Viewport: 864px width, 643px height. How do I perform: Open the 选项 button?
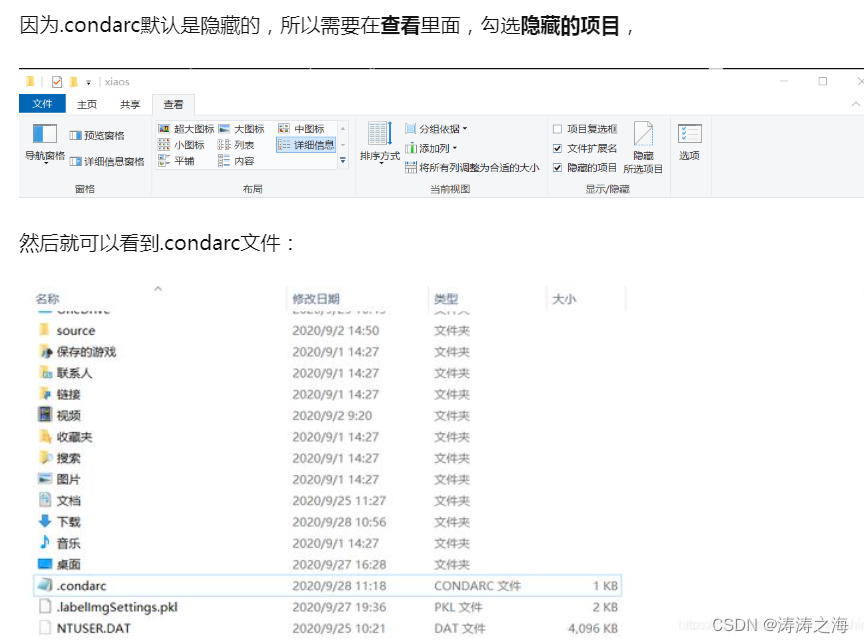click(689, 142)
